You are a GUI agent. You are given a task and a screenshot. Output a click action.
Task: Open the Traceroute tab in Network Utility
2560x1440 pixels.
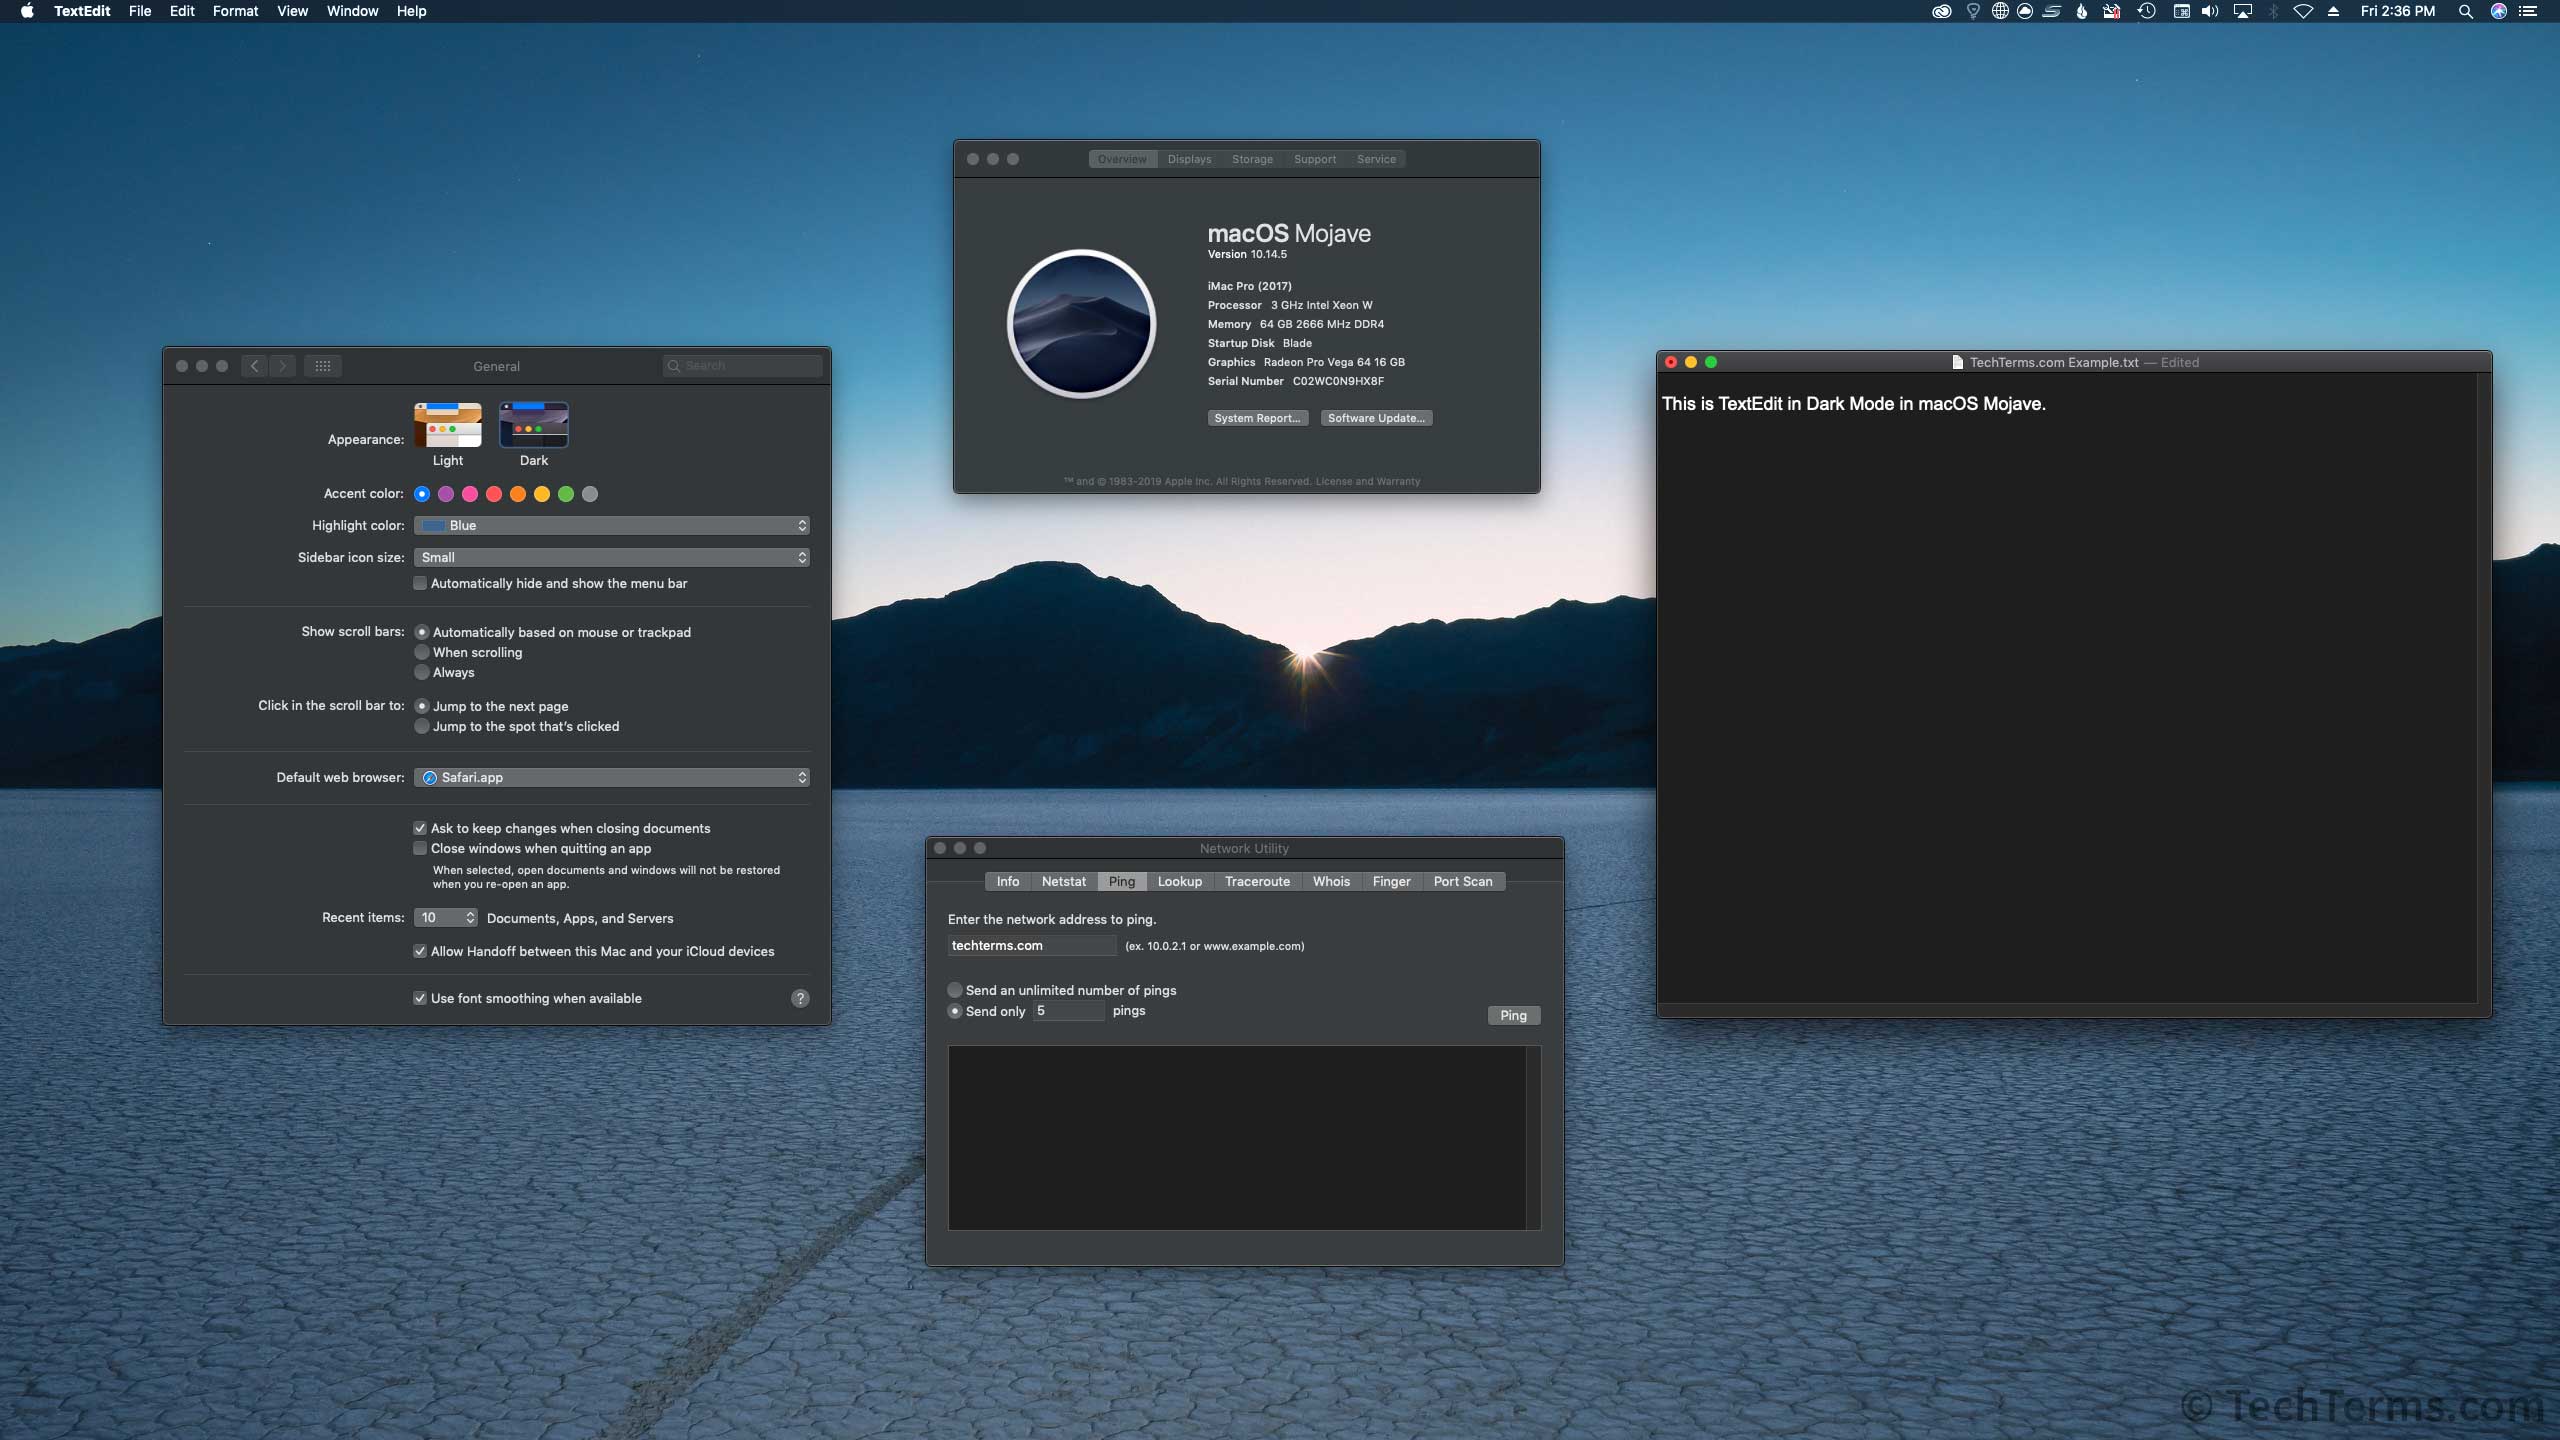point(1257,881)
